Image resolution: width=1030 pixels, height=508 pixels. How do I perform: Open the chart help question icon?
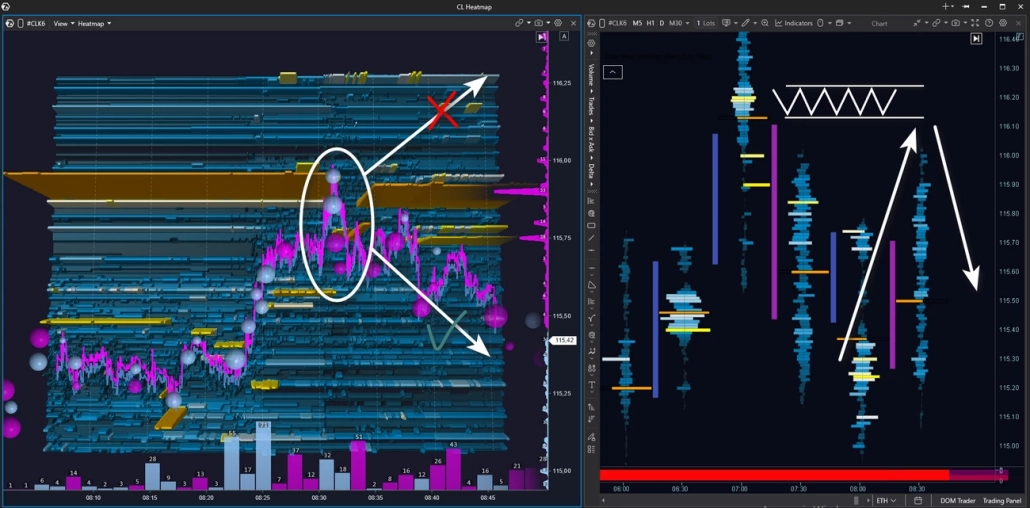989,23
